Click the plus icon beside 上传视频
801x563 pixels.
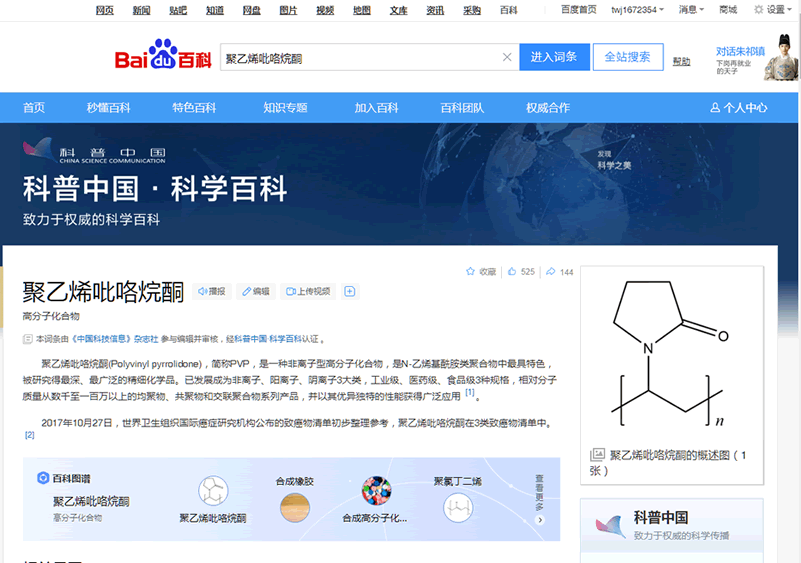pyautogui.click(x=350, y=292)
